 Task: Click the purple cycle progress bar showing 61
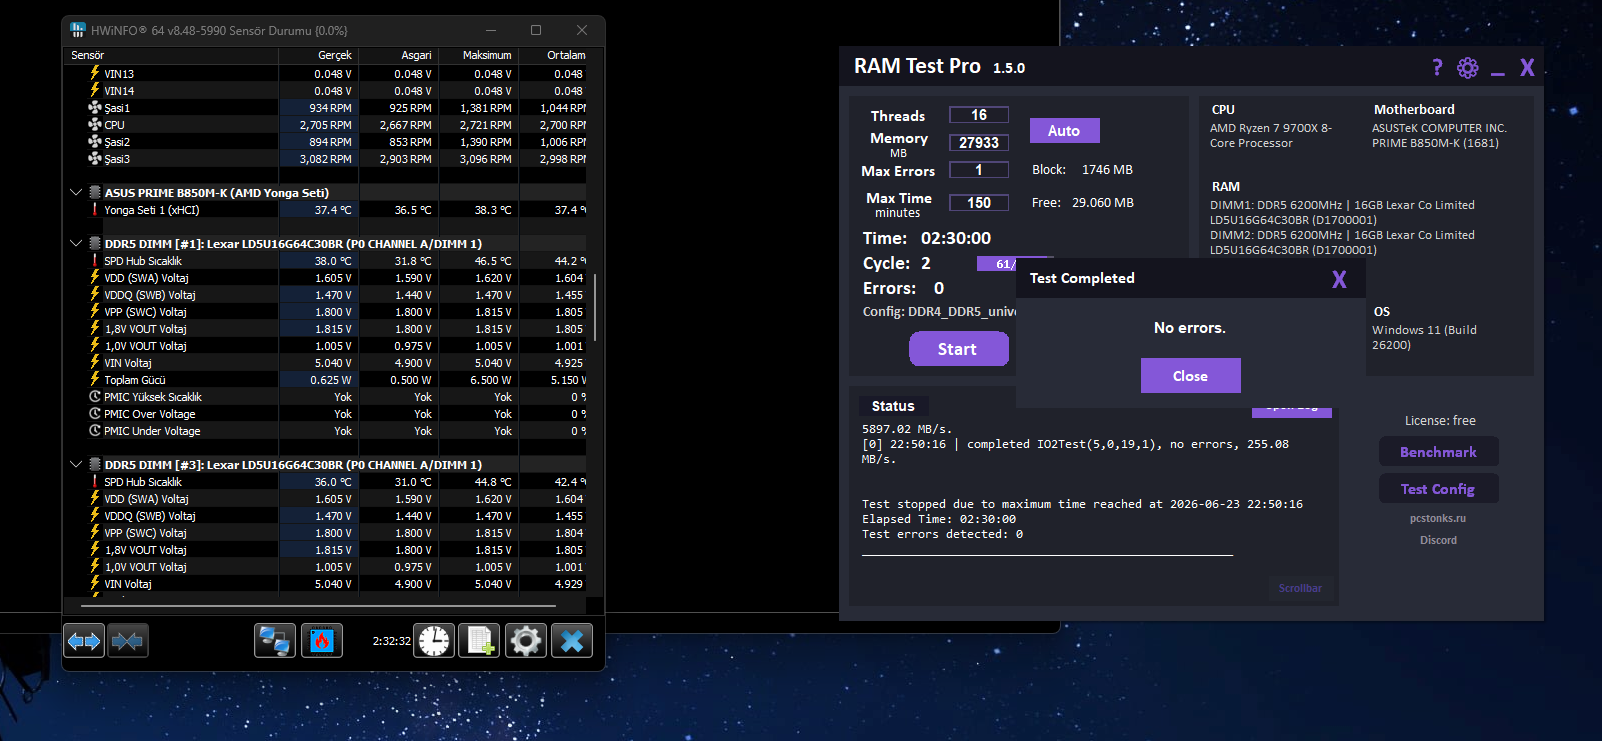[x=996, y=264]
